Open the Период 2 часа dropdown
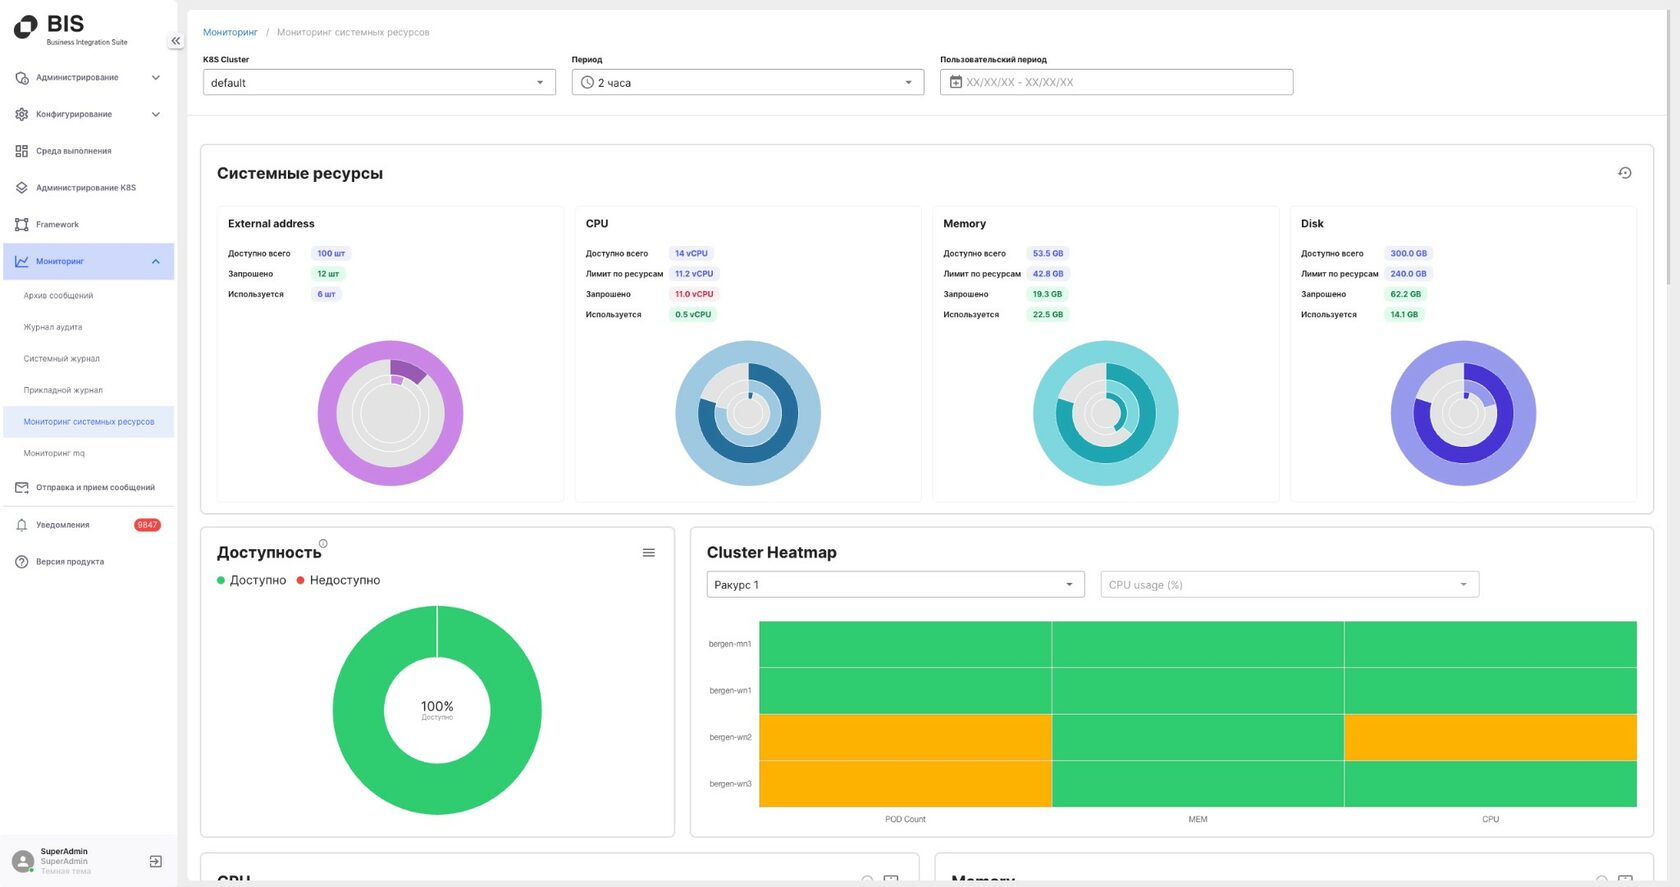 748,82
